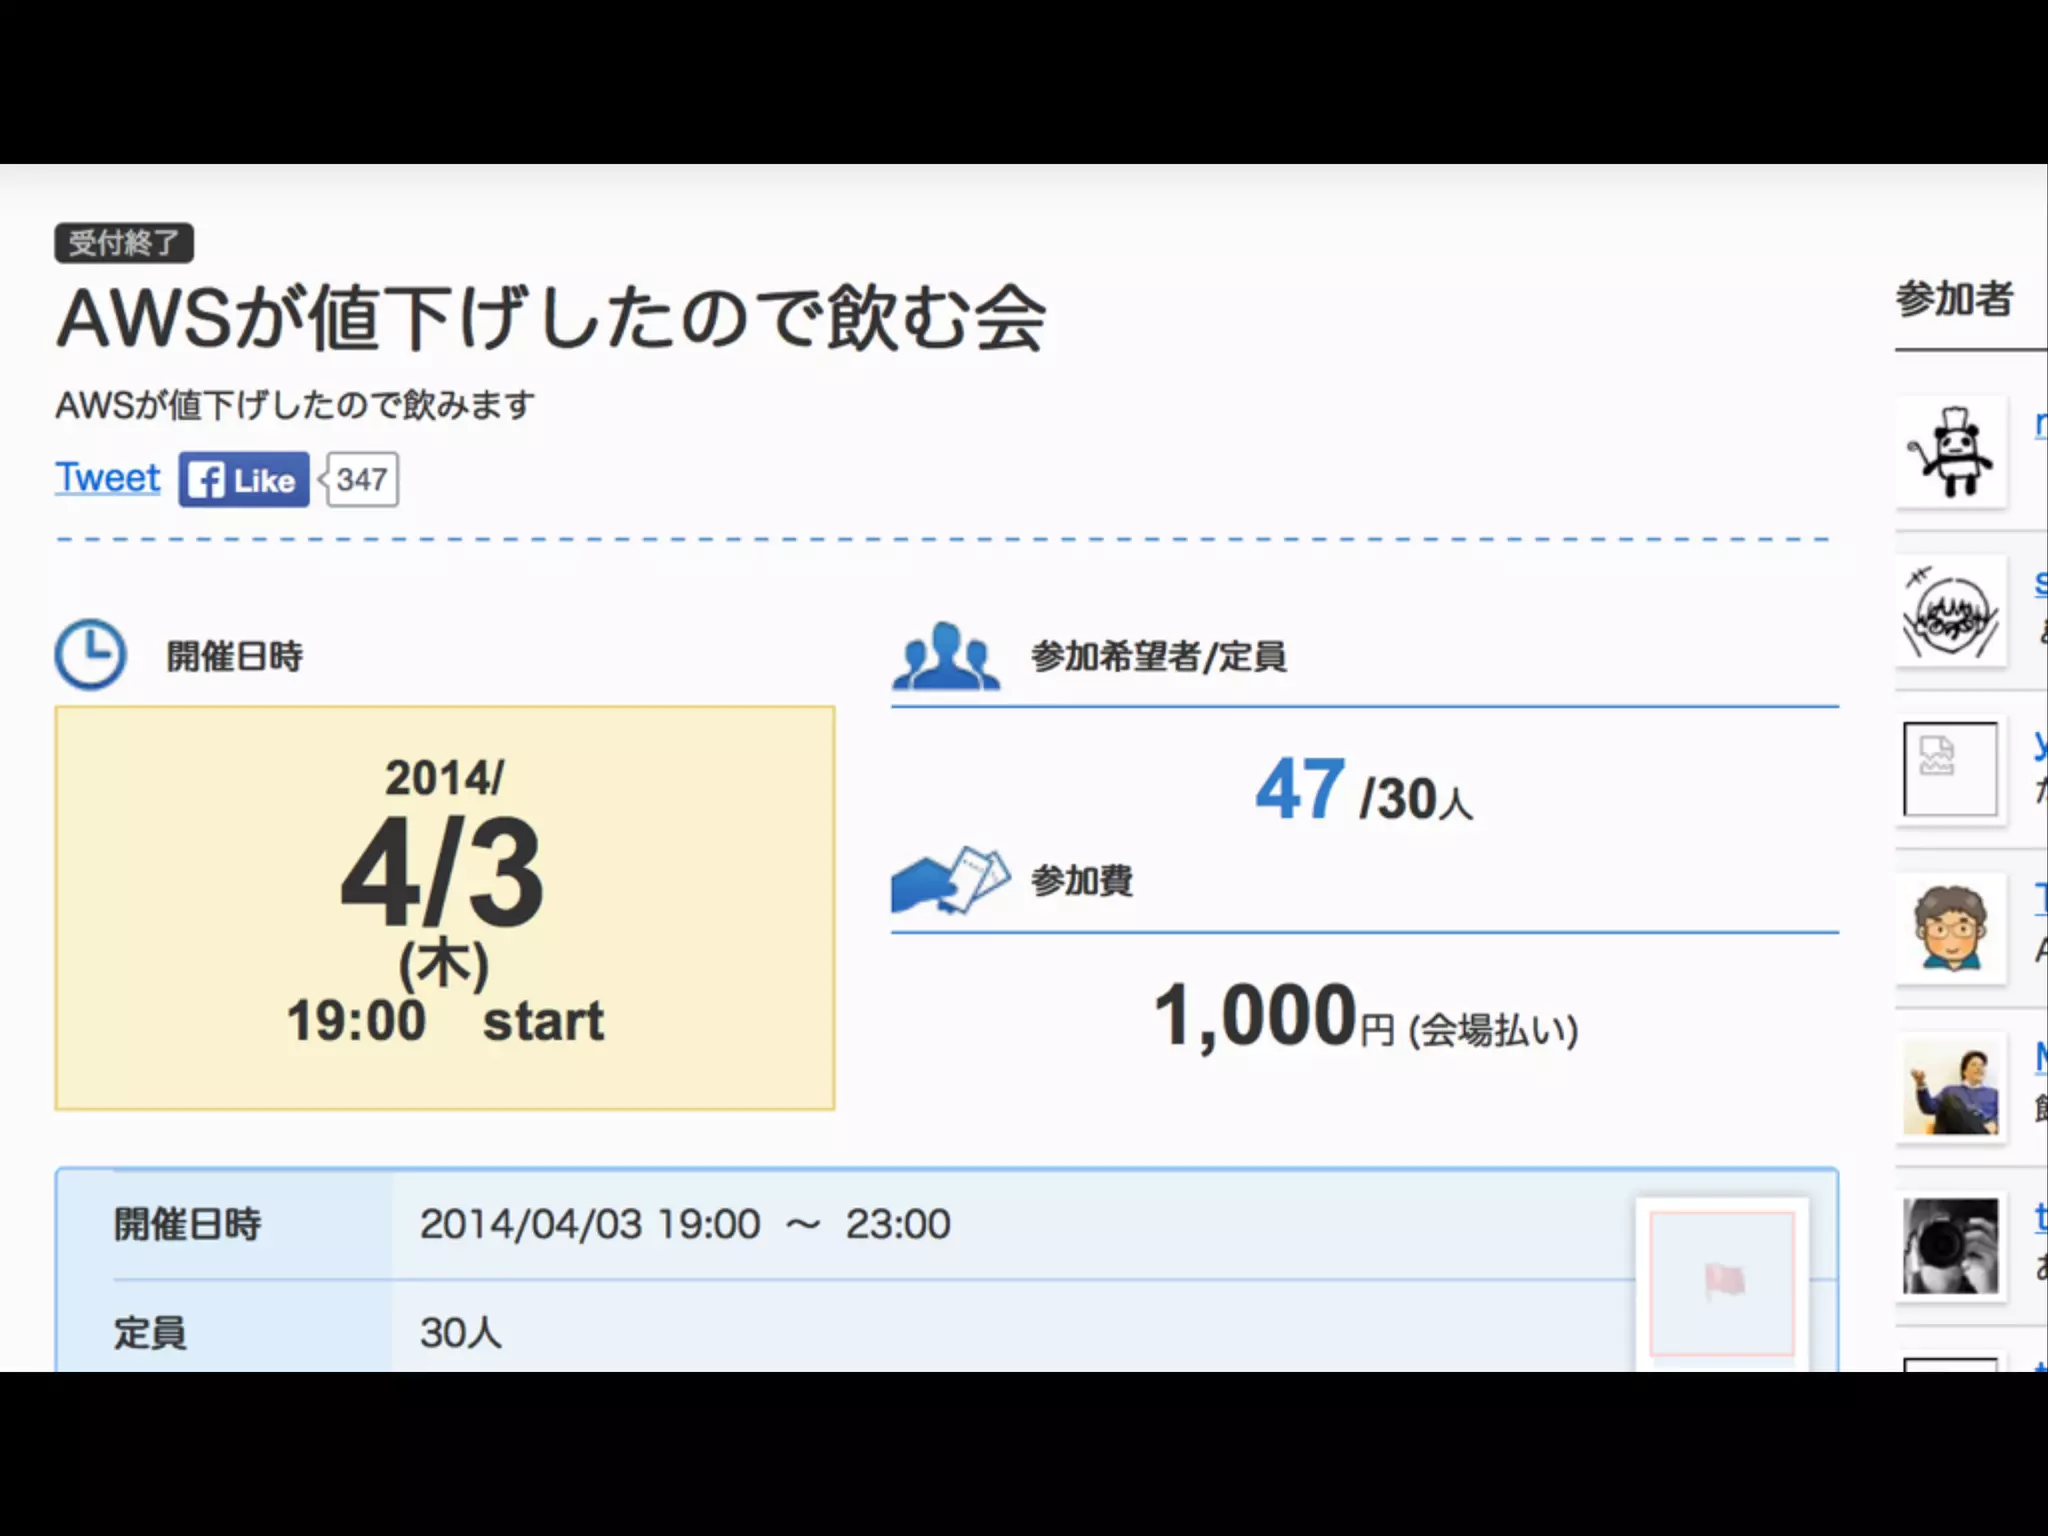
Task: Click the 347 like count bubble
Action: [x=361, y=480]
